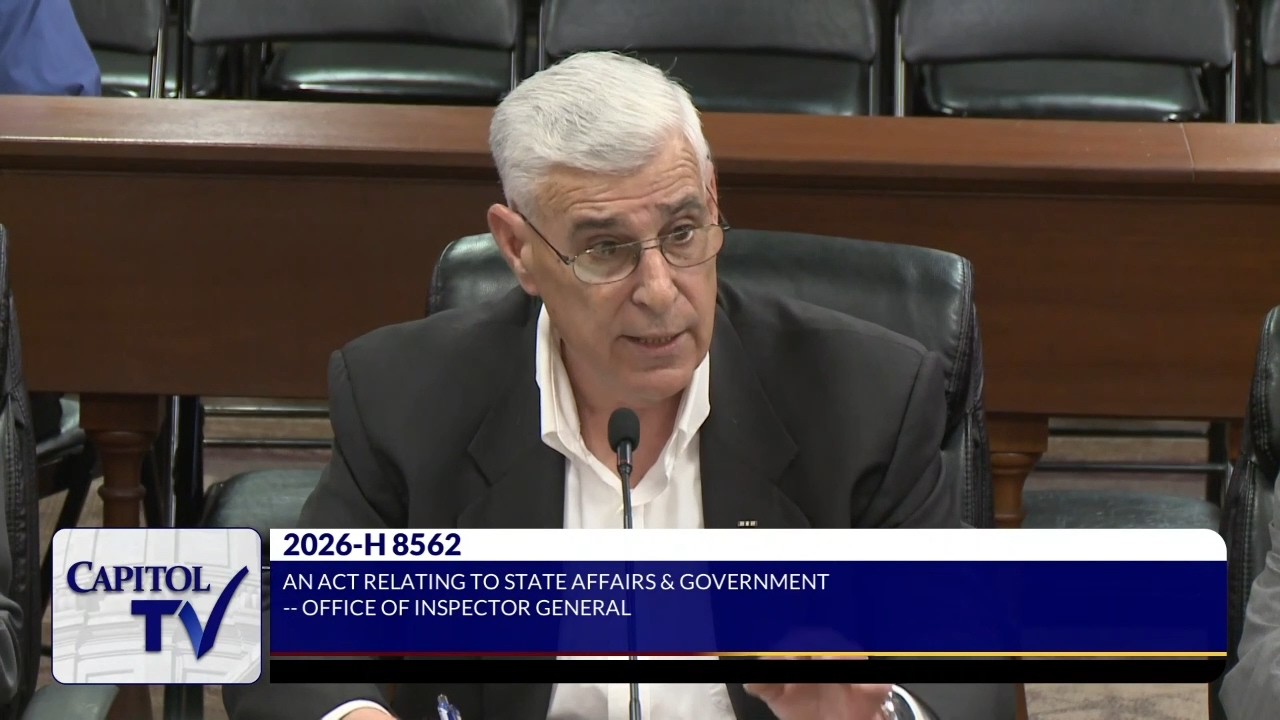1280x720 pixels.
Task: Click the text "-- OFFICE OF INSPECTOR GENERAL"
Action: [456, 607]
